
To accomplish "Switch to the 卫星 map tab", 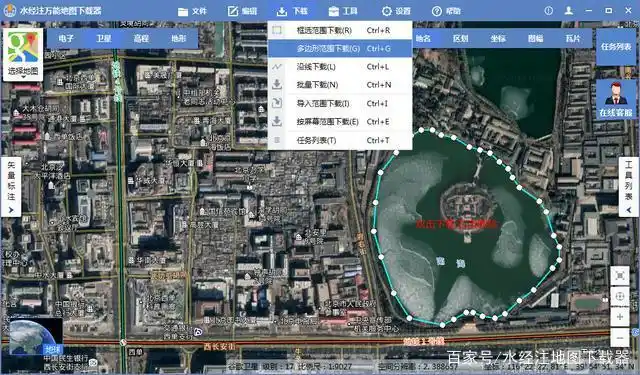I will point(104,38).
